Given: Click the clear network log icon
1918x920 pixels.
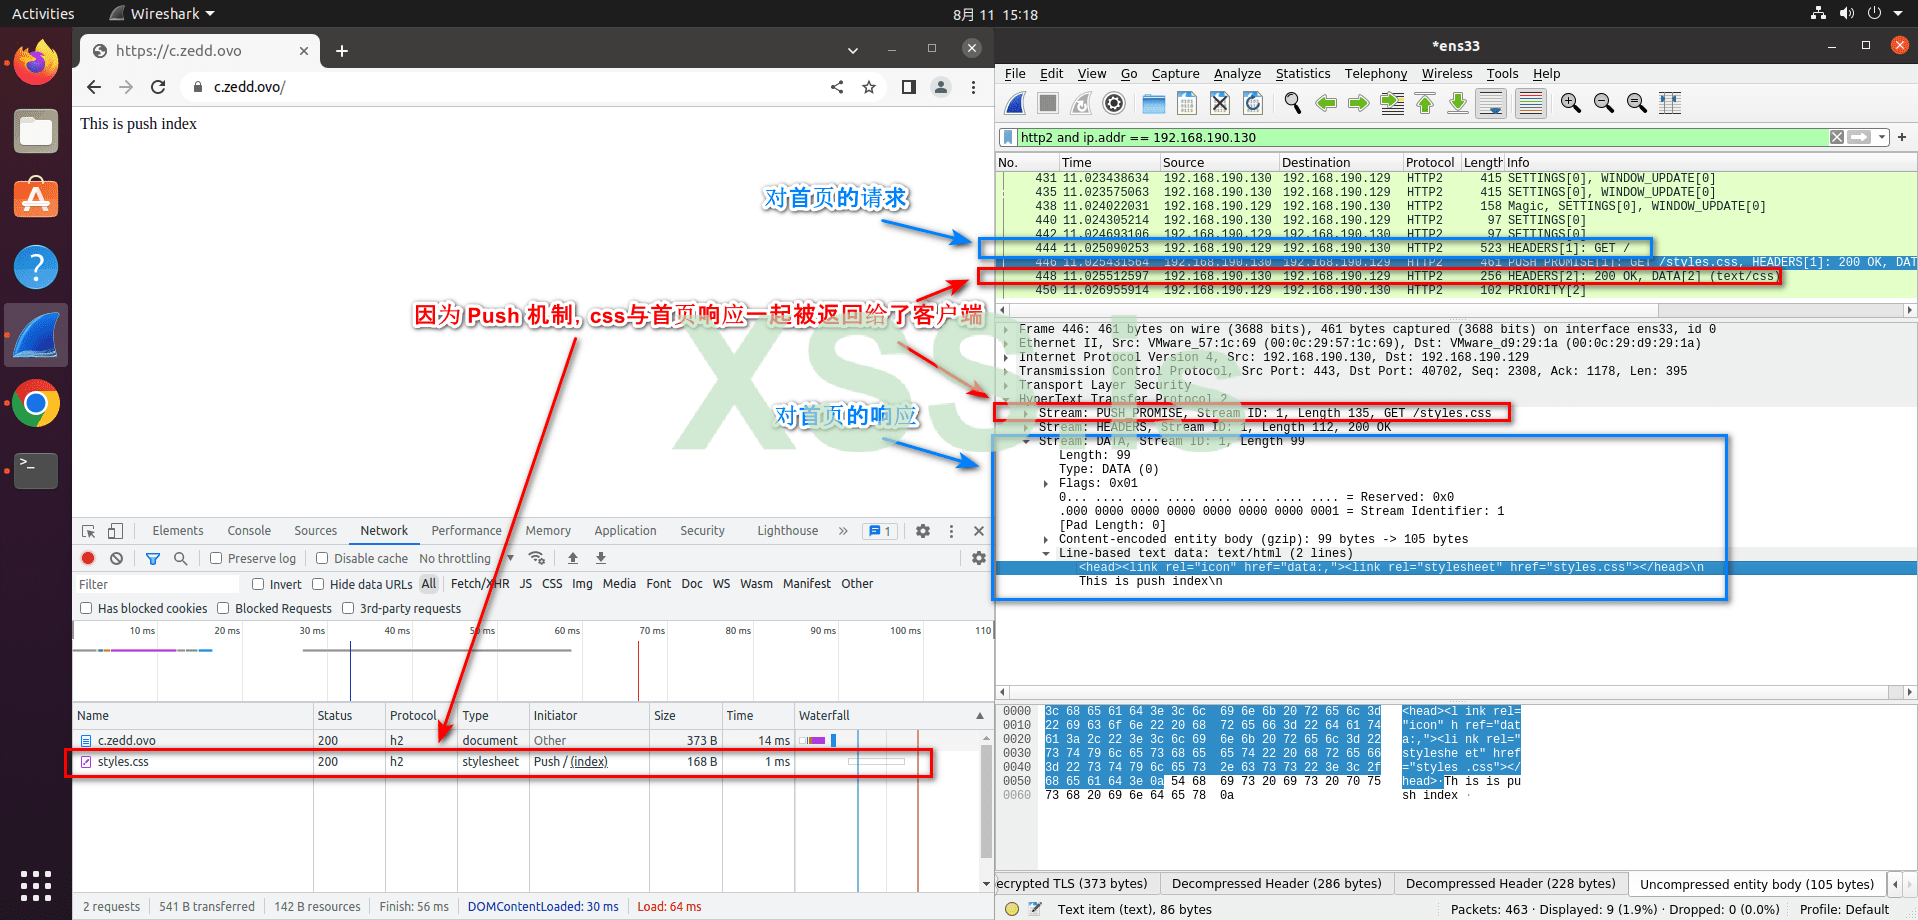Looking at the screenshot, I should click(117, 558).
